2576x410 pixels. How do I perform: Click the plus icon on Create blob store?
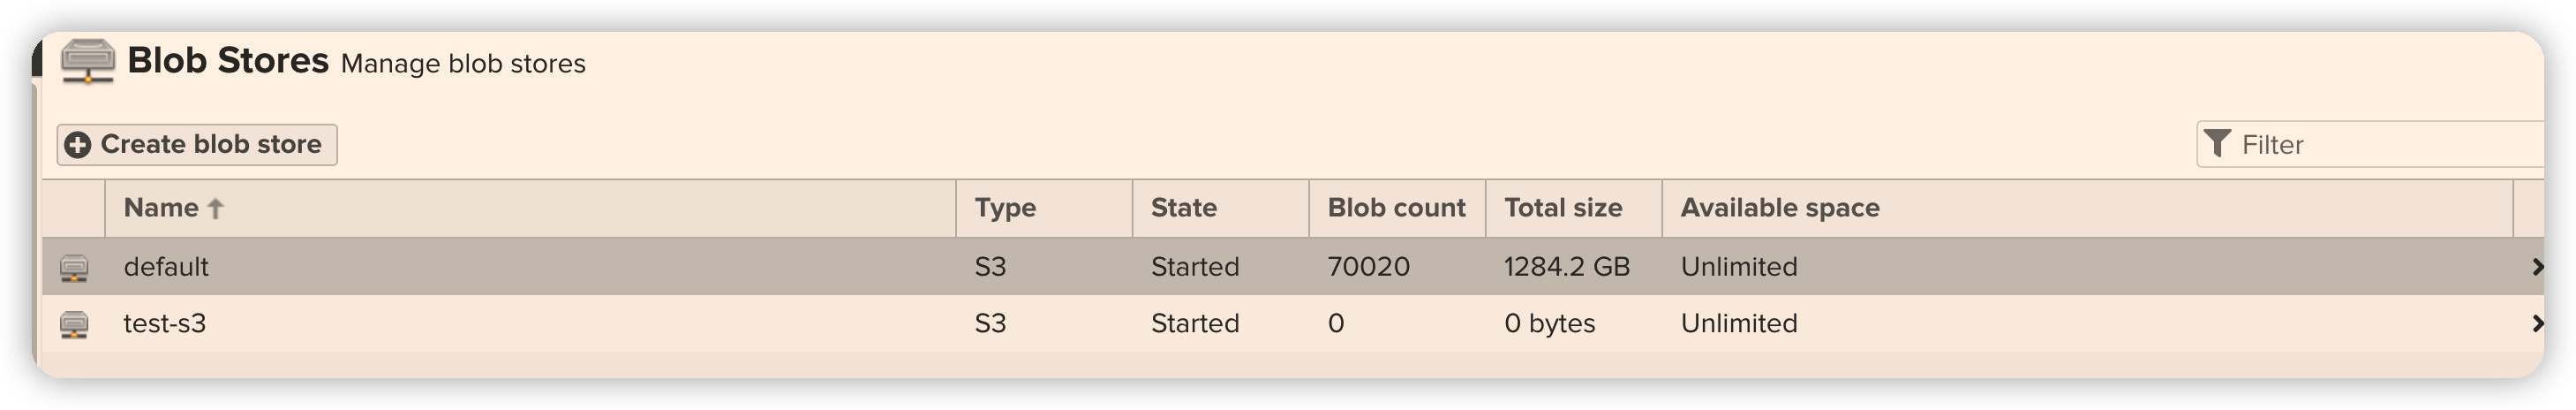pyautogui.click(x=78, y=145)
